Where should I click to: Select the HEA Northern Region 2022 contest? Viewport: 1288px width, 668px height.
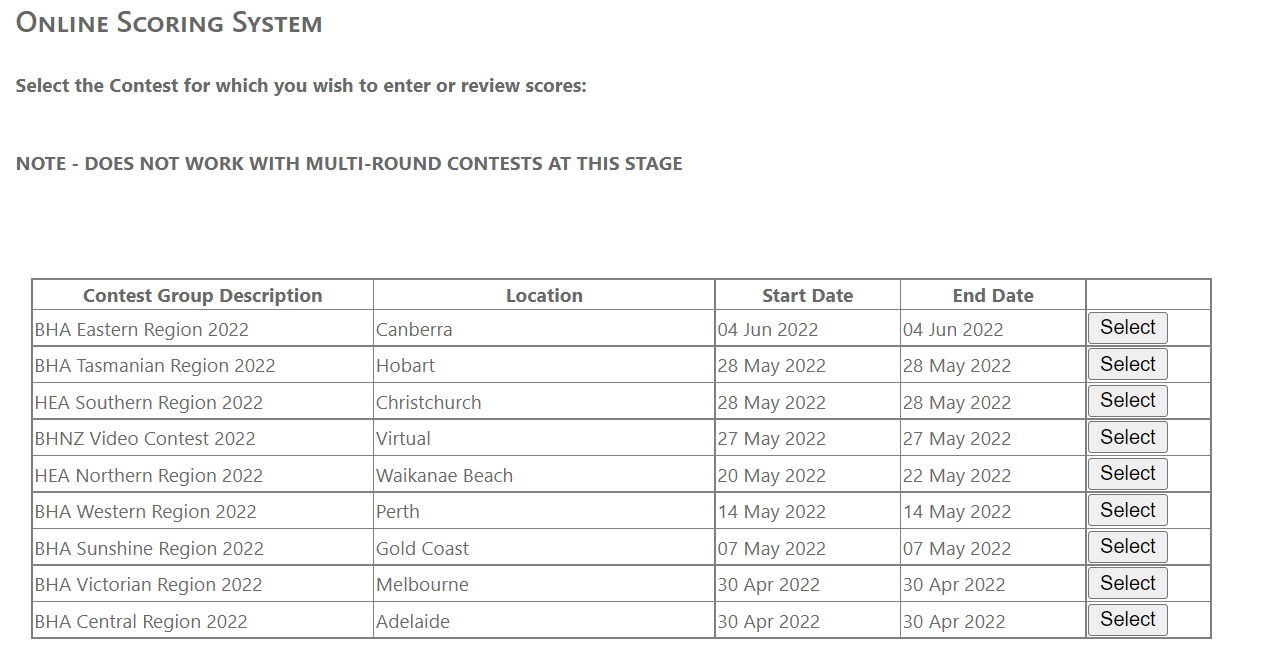pos(1127,474)
